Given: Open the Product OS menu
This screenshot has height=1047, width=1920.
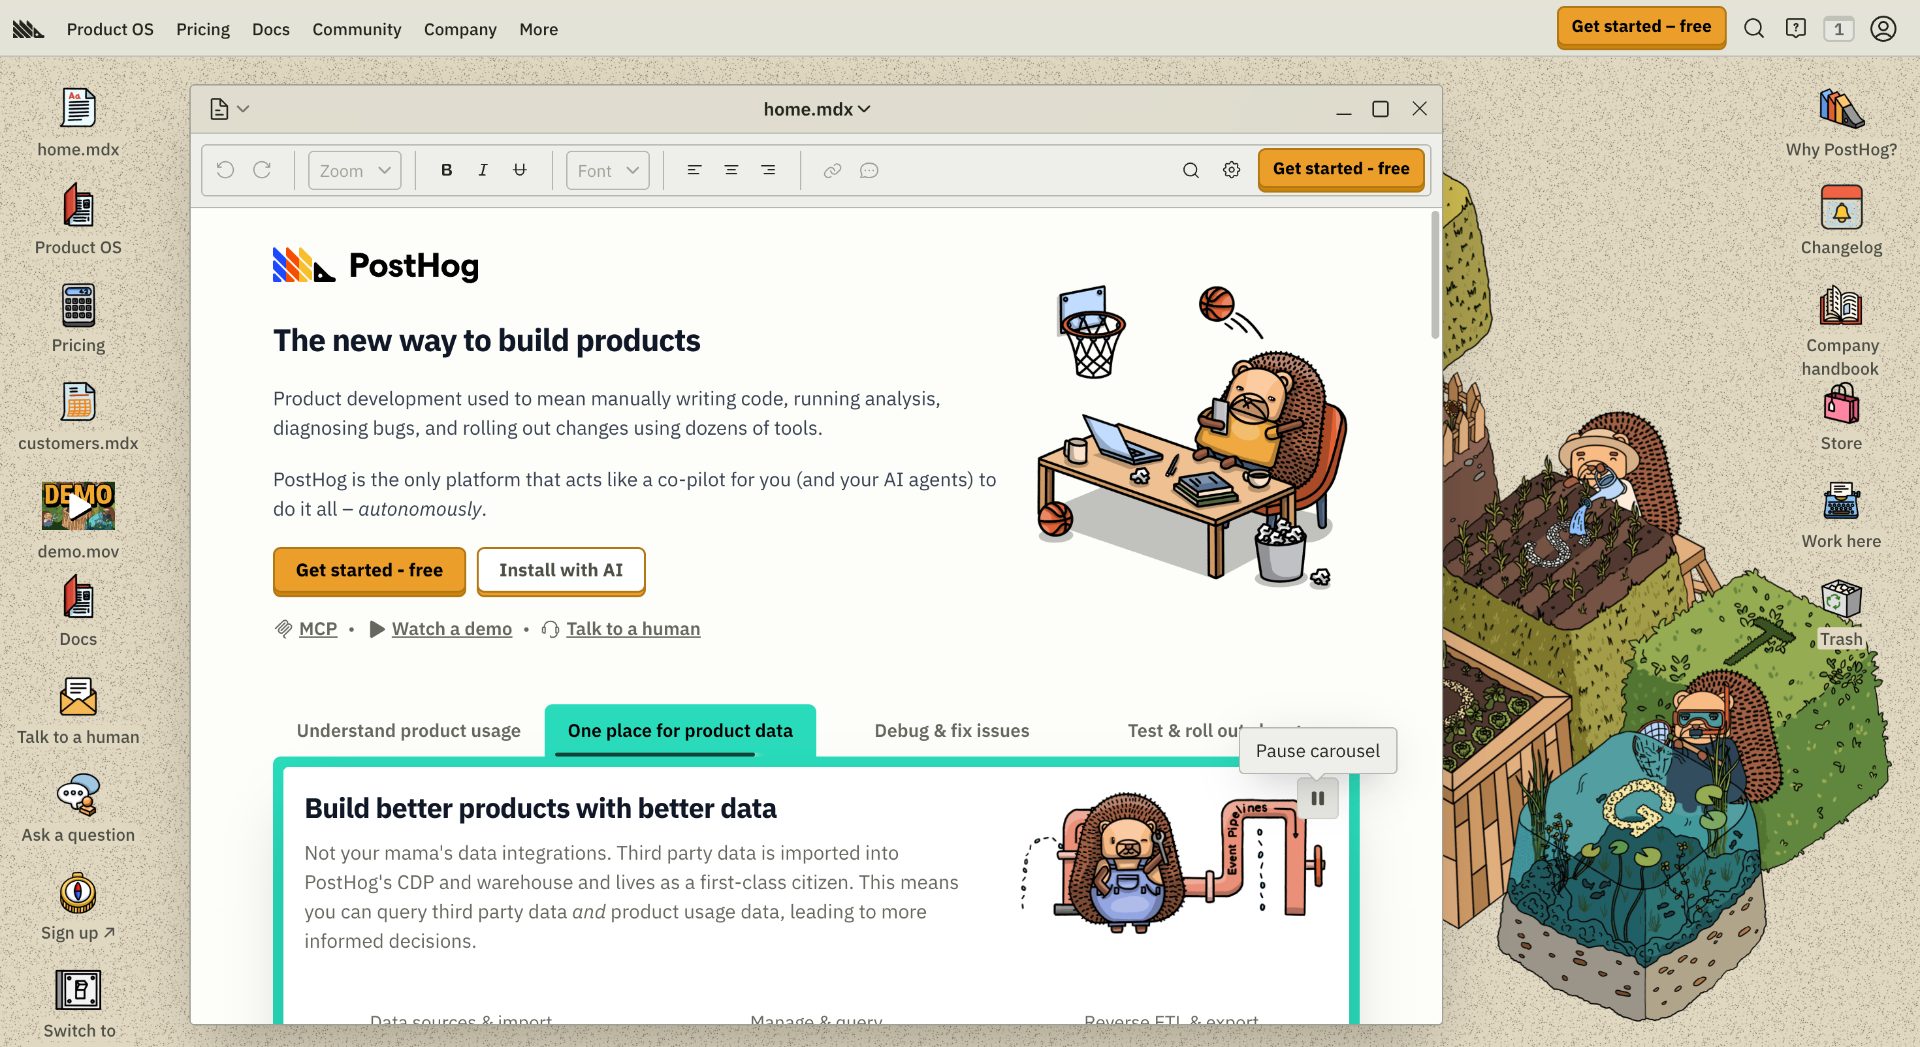Looking at the screenshot, I should [110, 29].
